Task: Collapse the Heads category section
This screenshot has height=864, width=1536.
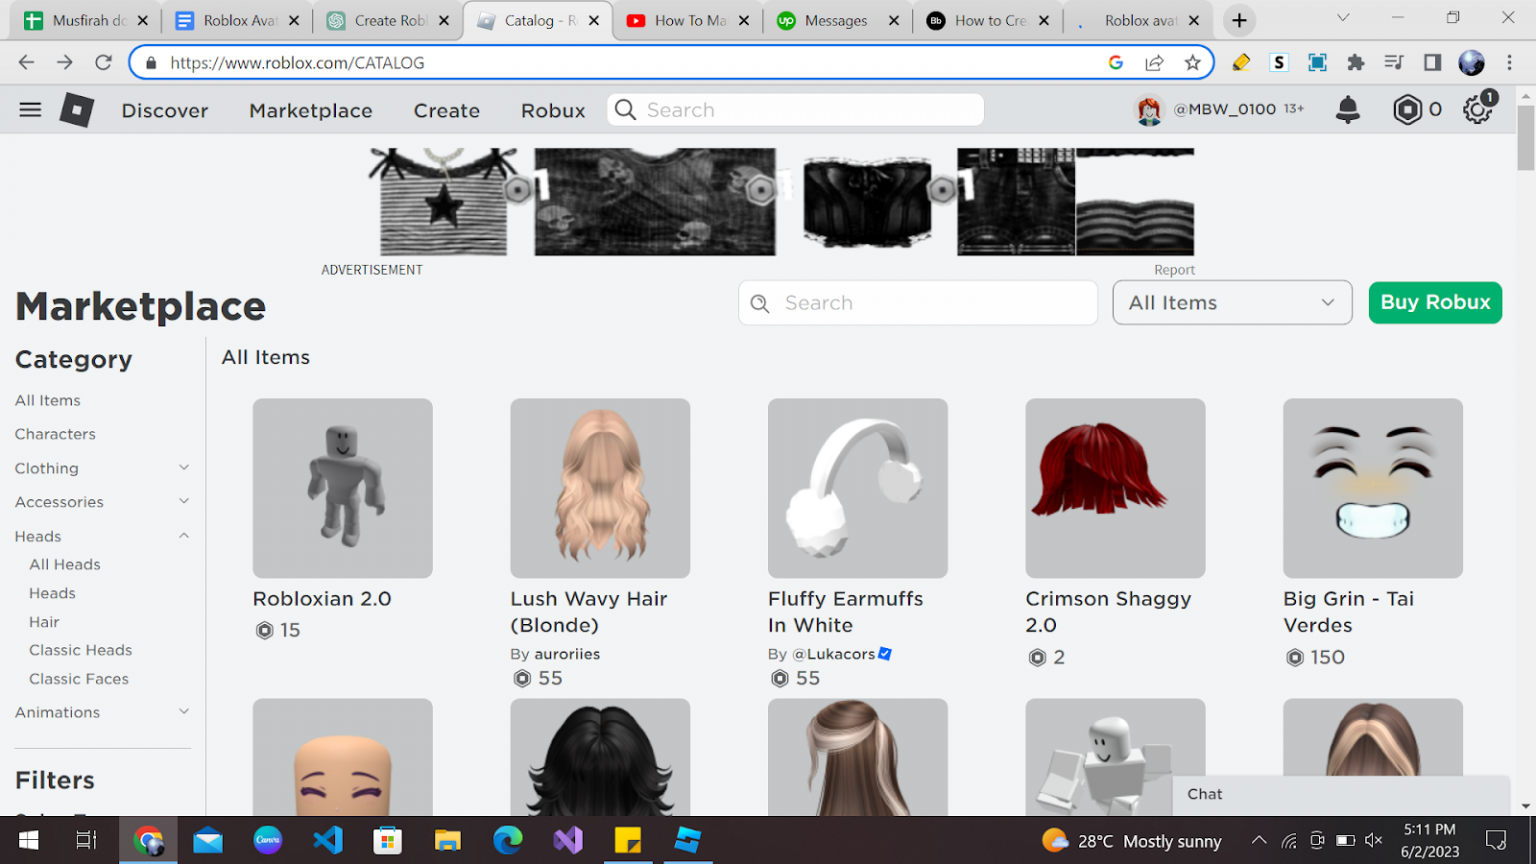Action: coord(183,535)
